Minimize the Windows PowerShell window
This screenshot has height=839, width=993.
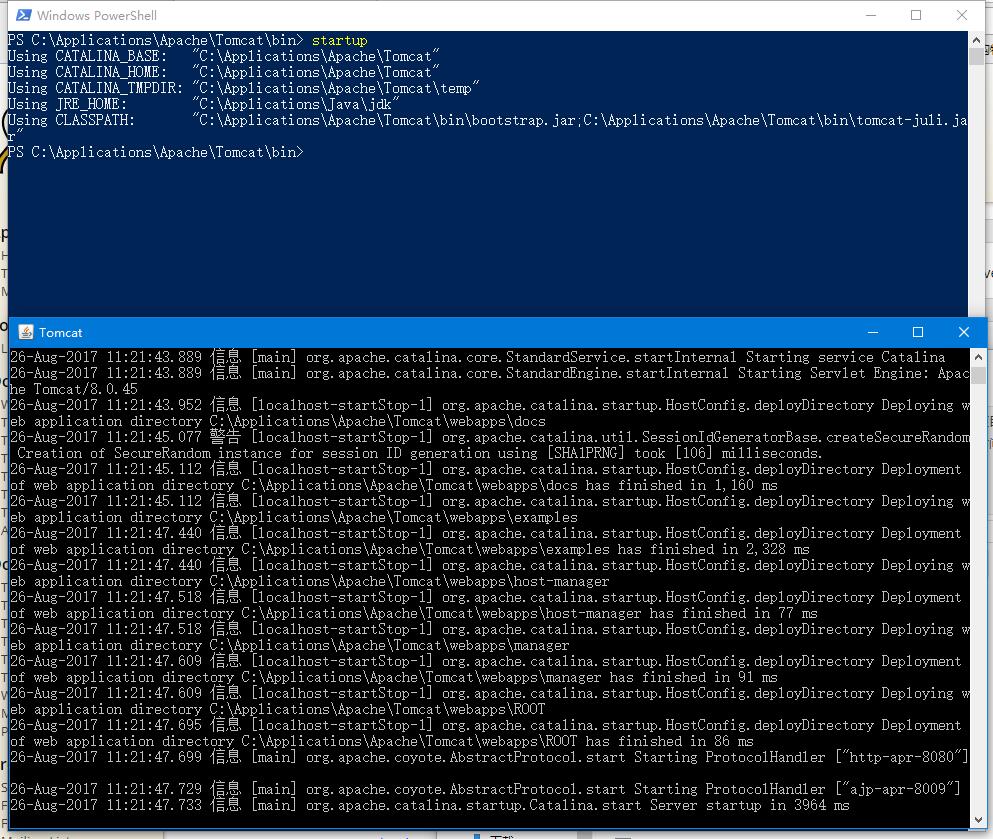(x=871, y=15)
